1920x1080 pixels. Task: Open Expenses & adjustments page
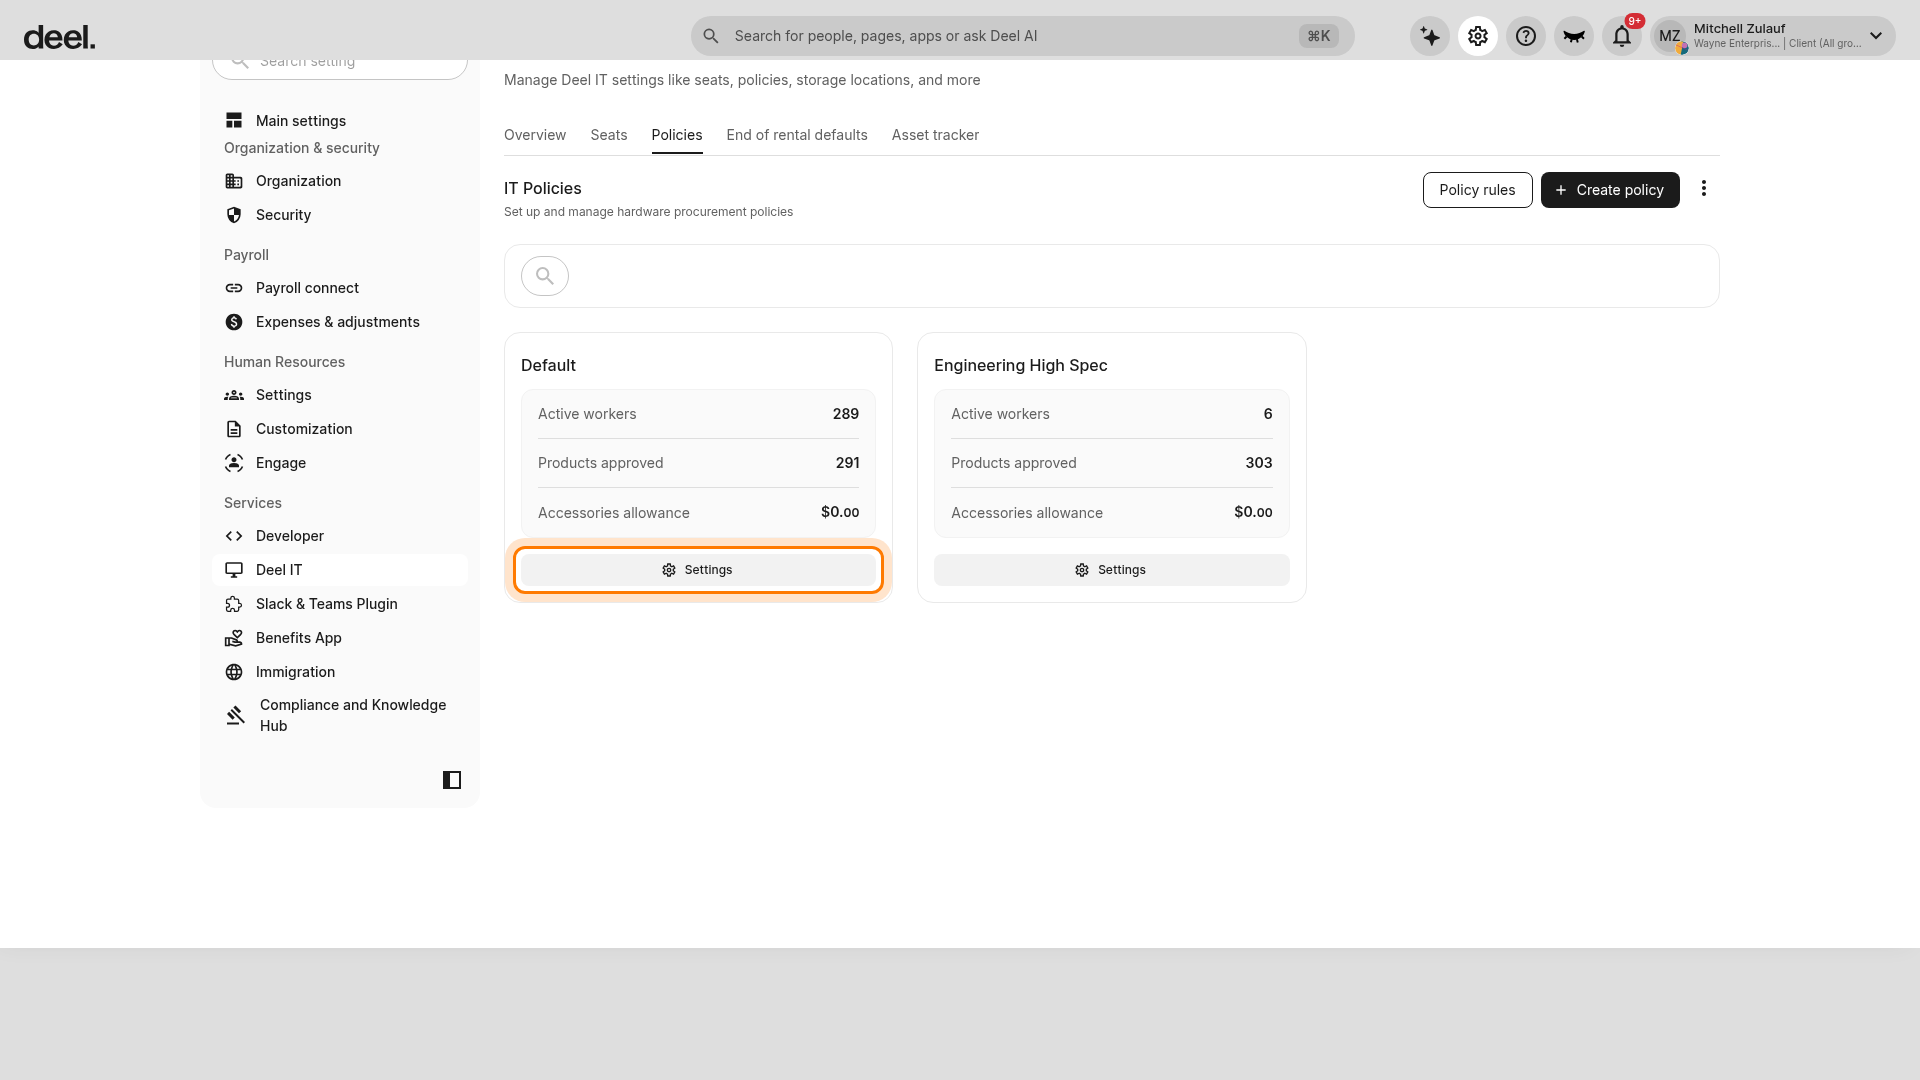340,322
